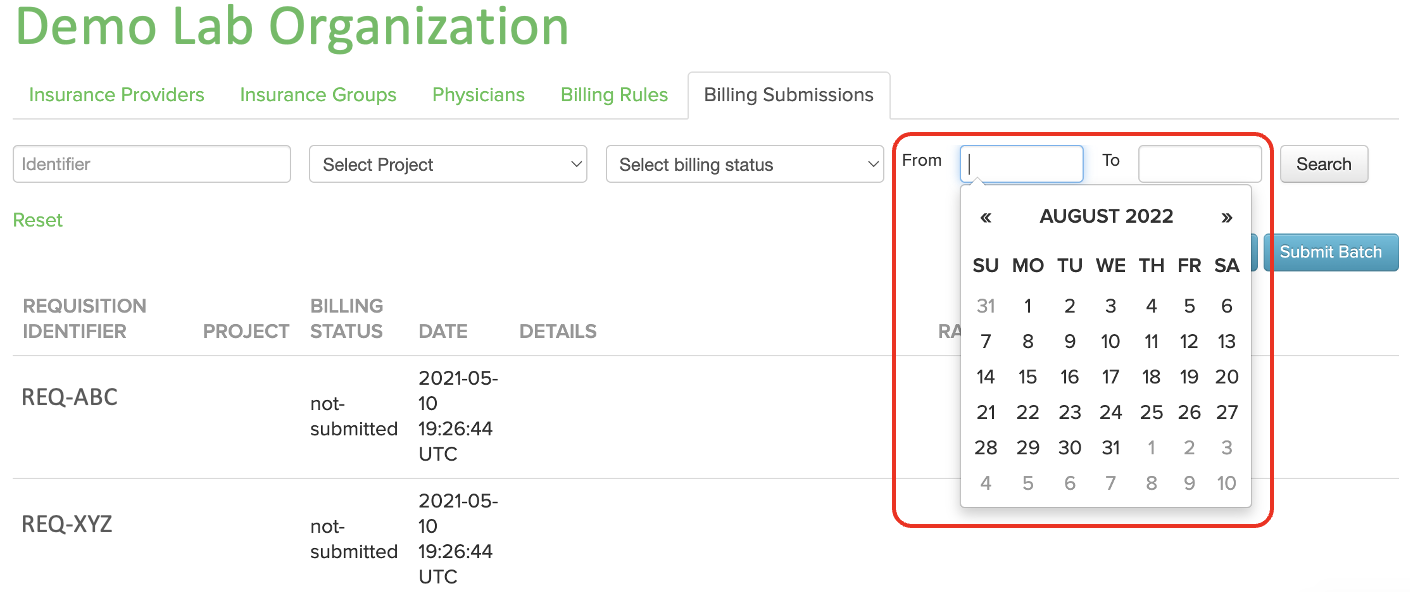The image size is (1410, 592).
Task: Click the From date input
Action: pos(1022,164)
